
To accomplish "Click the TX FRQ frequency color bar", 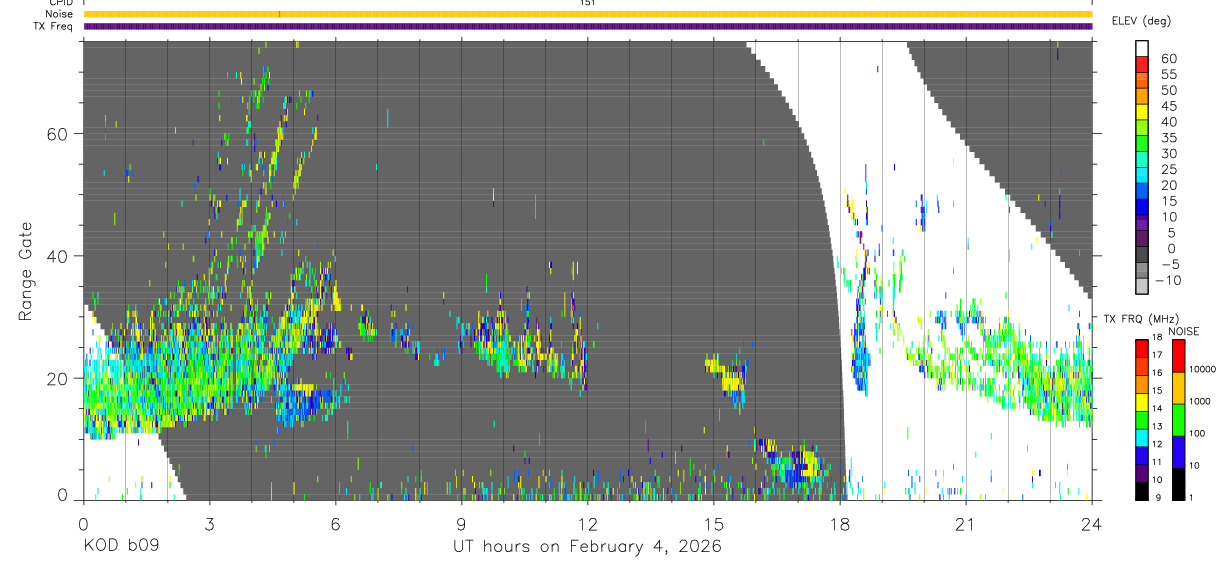I will (1142, 420).
